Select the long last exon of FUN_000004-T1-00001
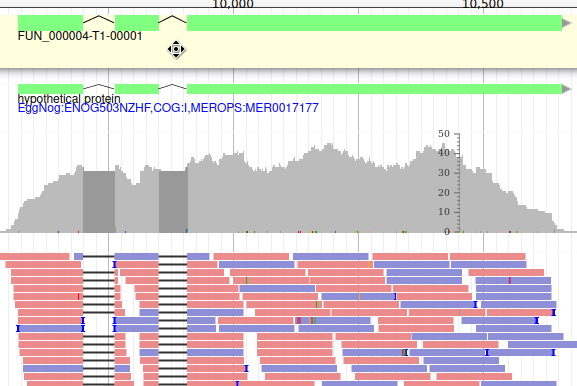 point(375,23)
